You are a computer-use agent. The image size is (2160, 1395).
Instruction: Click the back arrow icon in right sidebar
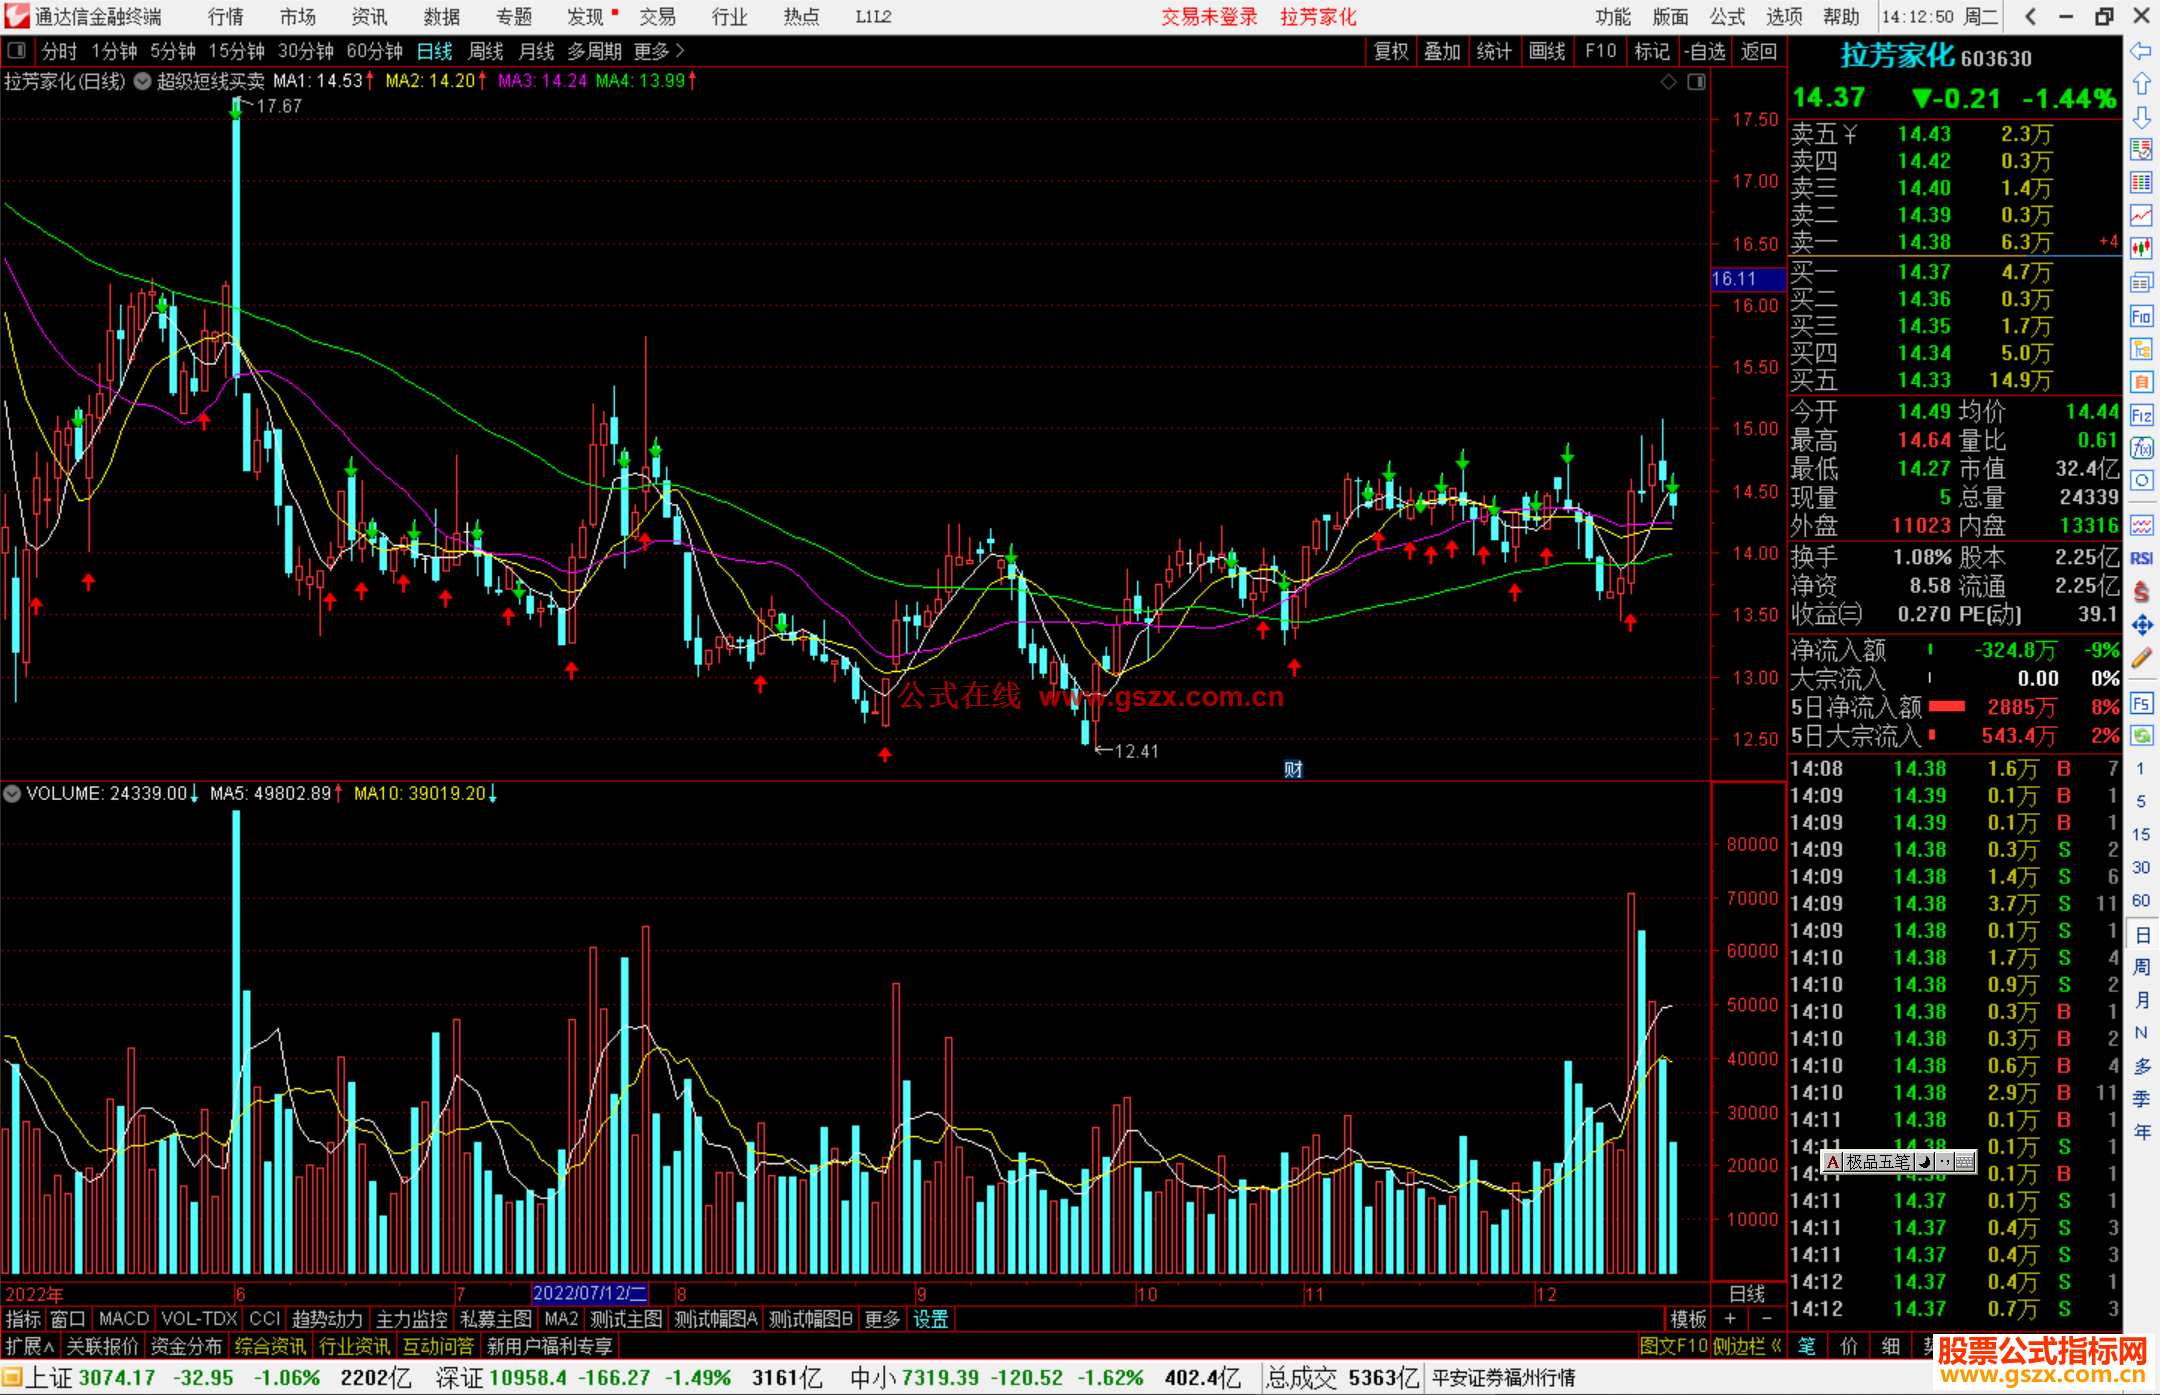point(2141,51)
